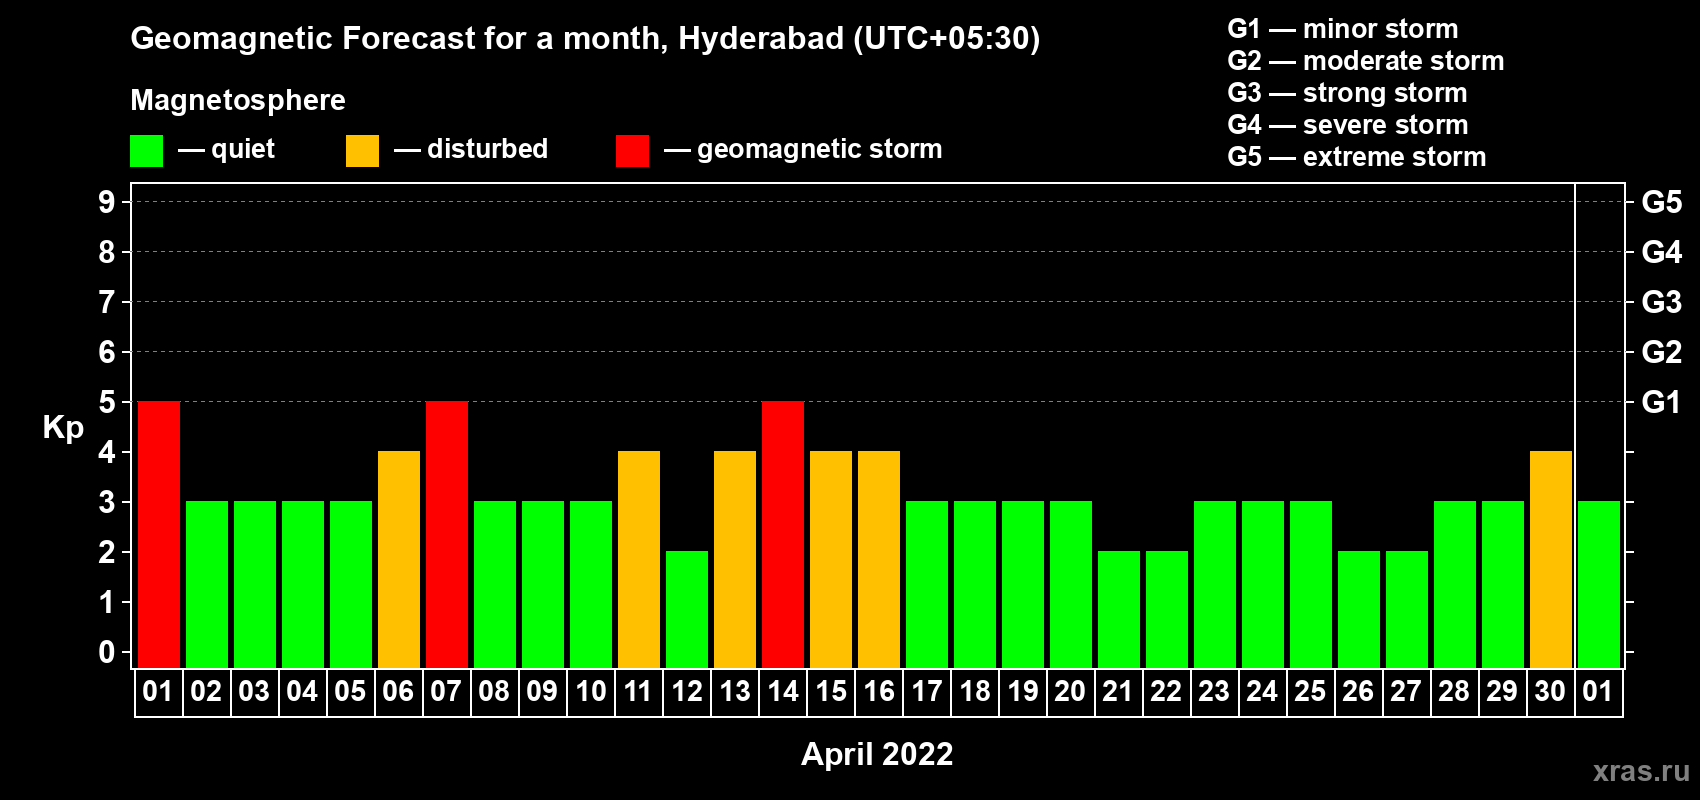Click the date label 05
The height and width of the screenshot is (800, 1700).
(350, 691)
